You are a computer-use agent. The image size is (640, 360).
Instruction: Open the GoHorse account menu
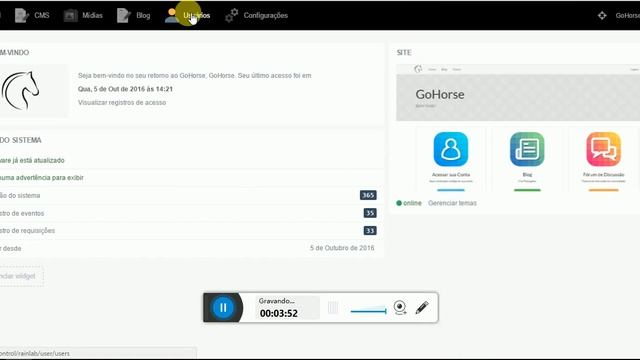click(x=627, y=16)
